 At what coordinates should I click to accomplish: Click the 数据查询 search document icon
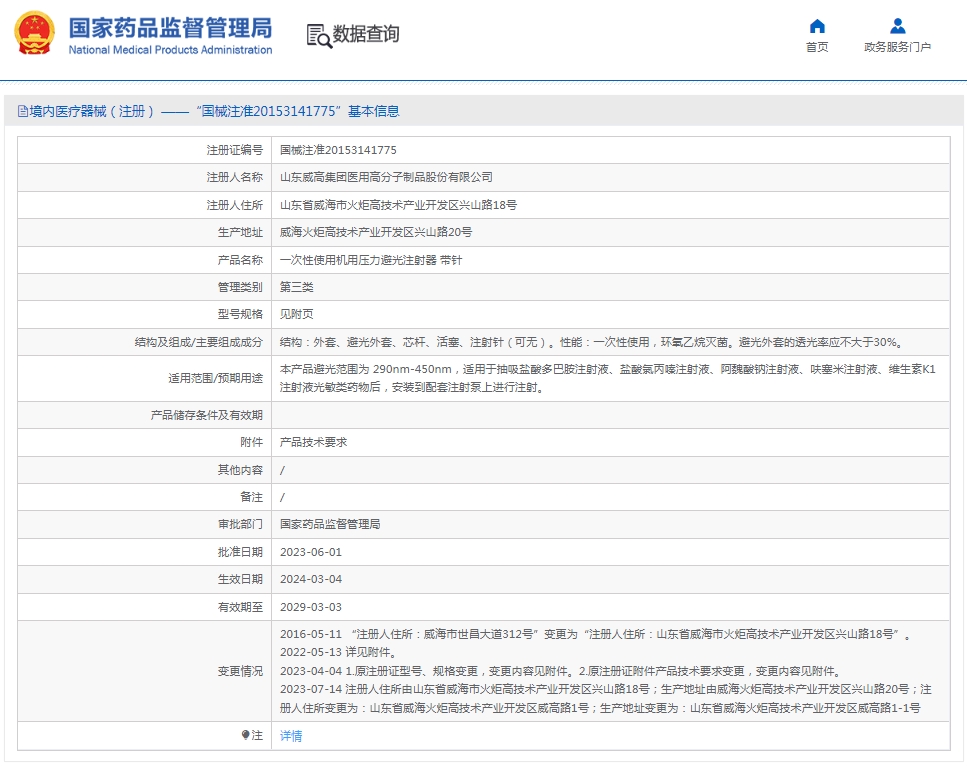coord(319,35)
